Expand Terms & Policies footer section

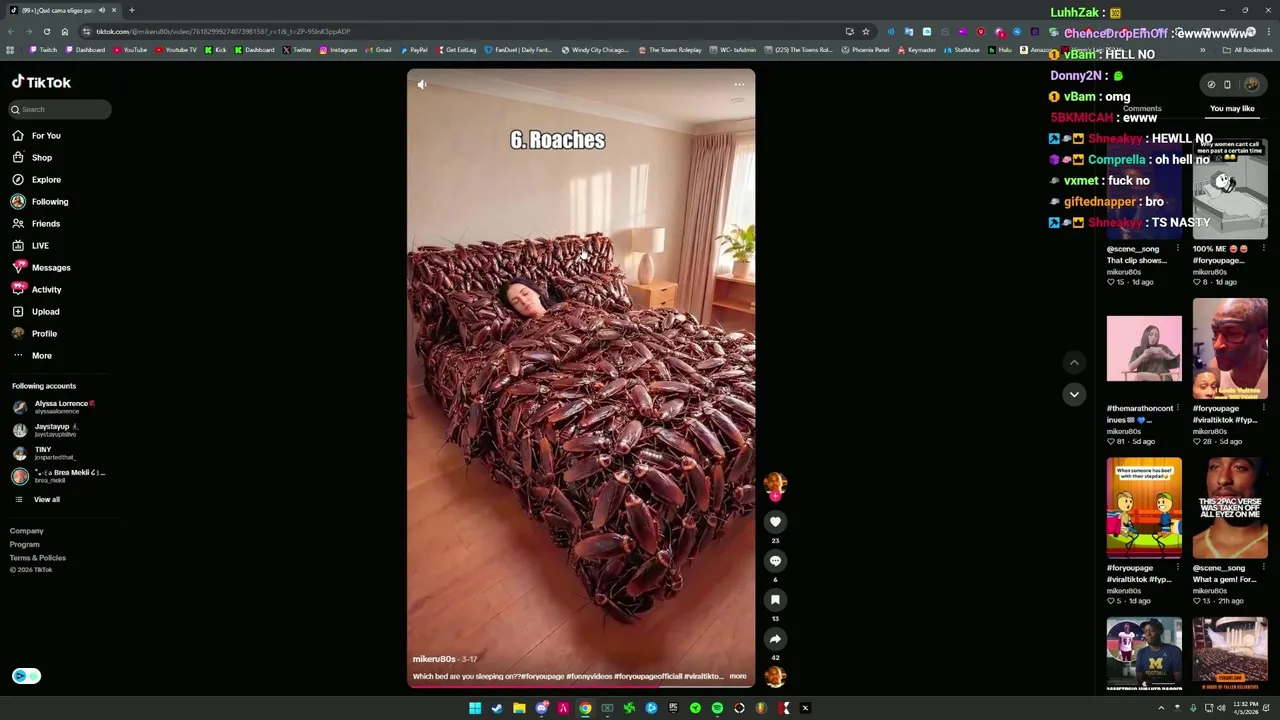[x=38, y=557]
